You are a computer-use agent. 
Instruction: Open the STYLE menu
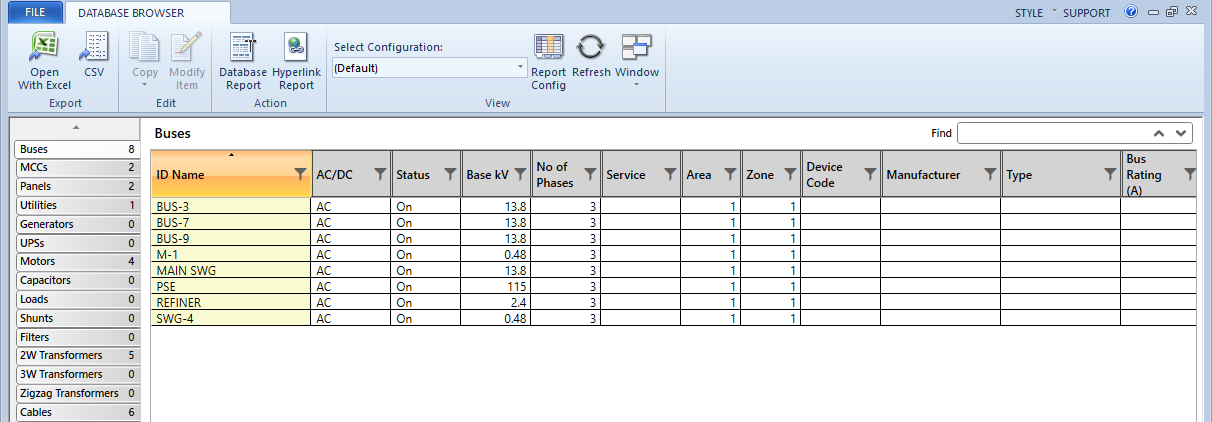(x=1029, y=13)
